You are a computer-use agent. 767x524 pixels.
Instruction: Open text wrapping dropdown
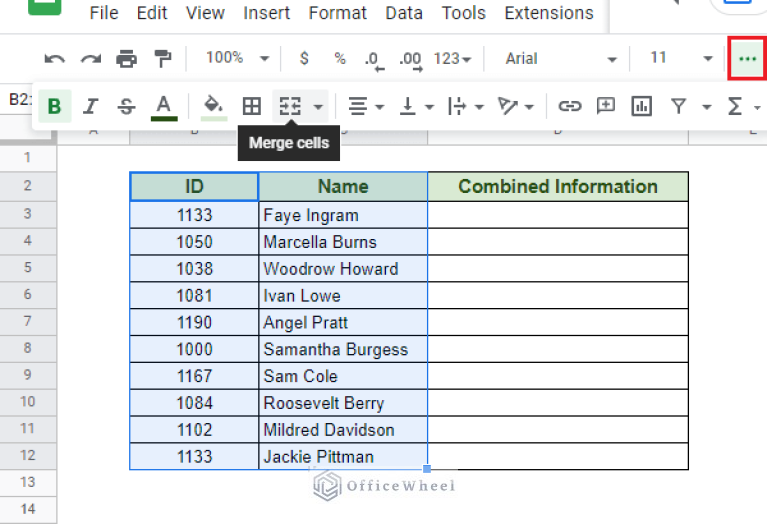click(466, 106)
